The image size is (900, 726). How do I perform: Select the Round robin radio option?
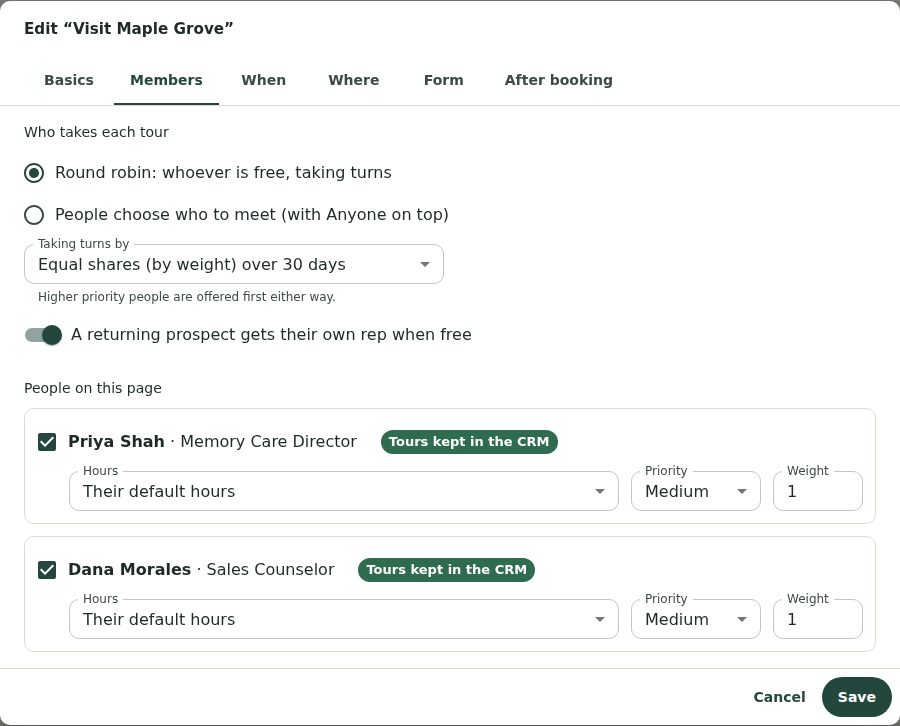click(x=34, y=173)
